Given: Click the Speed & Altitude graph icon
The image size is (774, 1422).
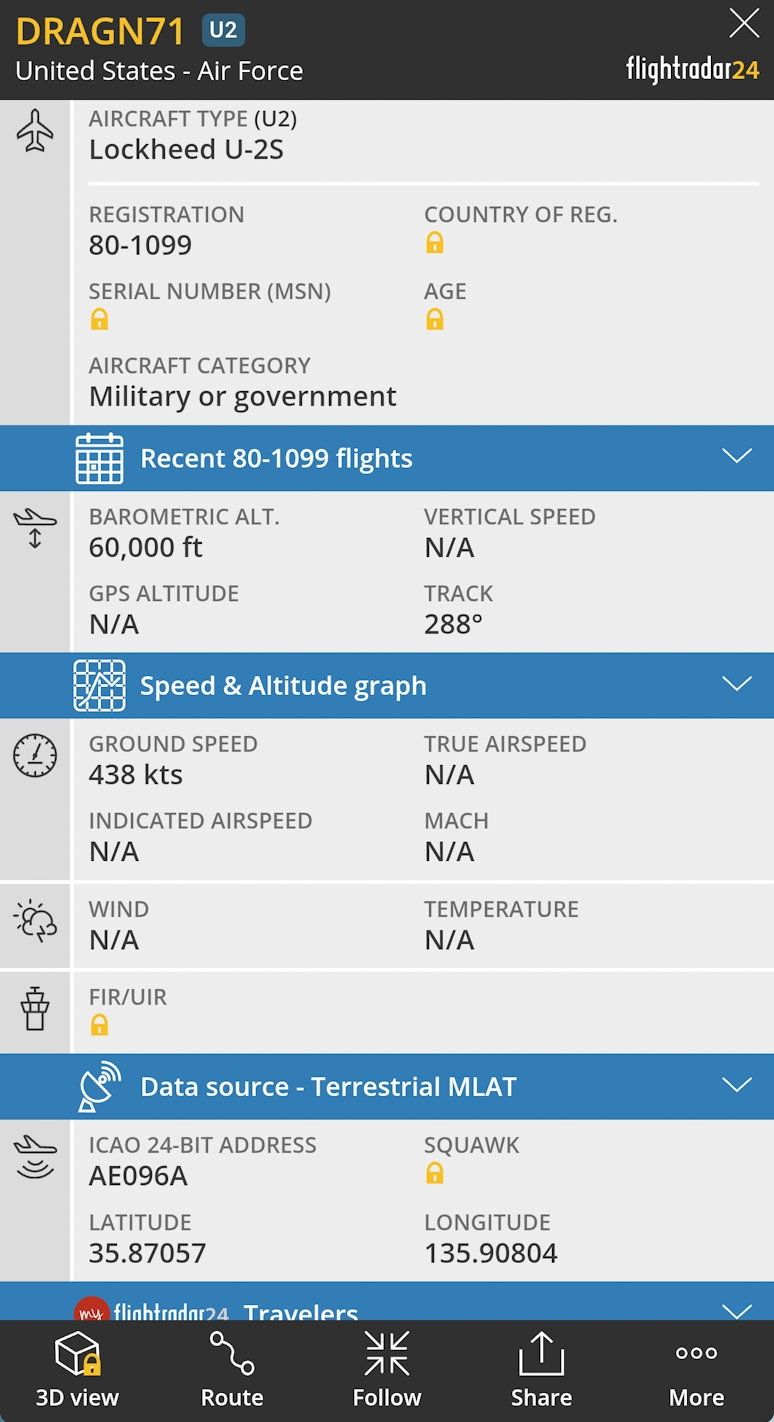Looking at the screenshot, I should [x=100, y=686].
